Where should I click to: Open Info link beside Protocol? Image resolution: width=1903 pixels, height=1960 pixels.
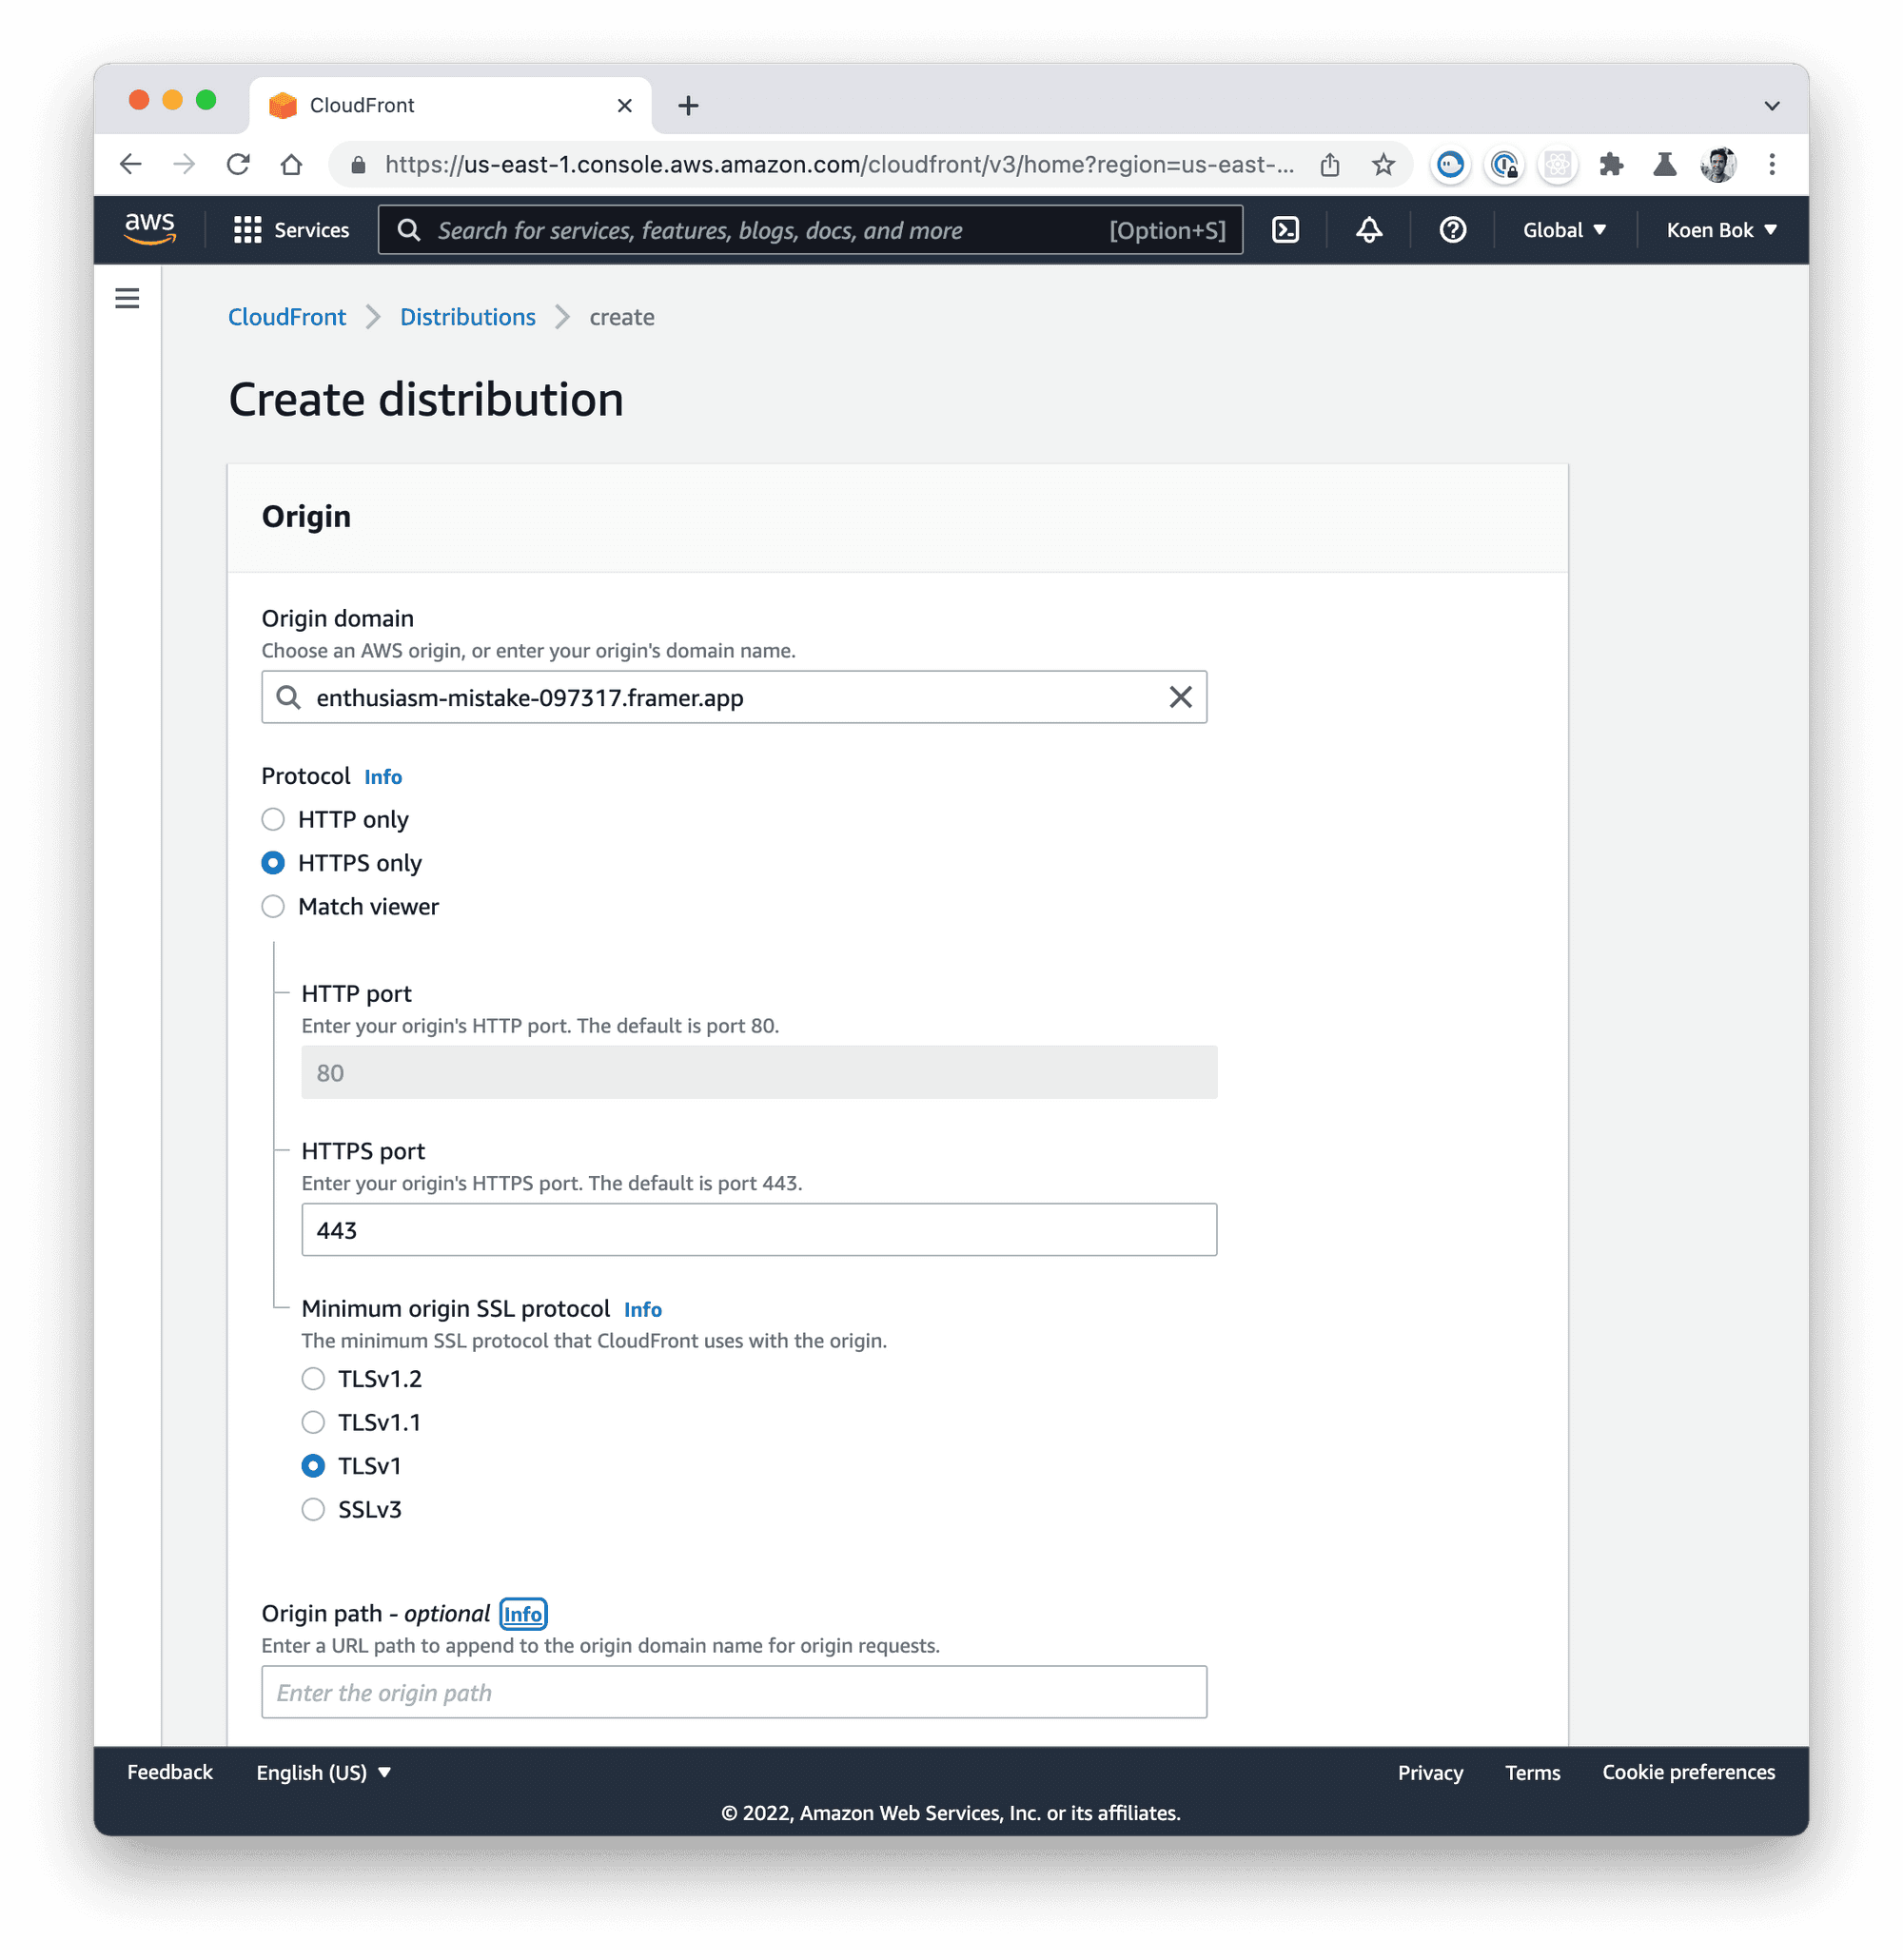click(x=383, y=777)
